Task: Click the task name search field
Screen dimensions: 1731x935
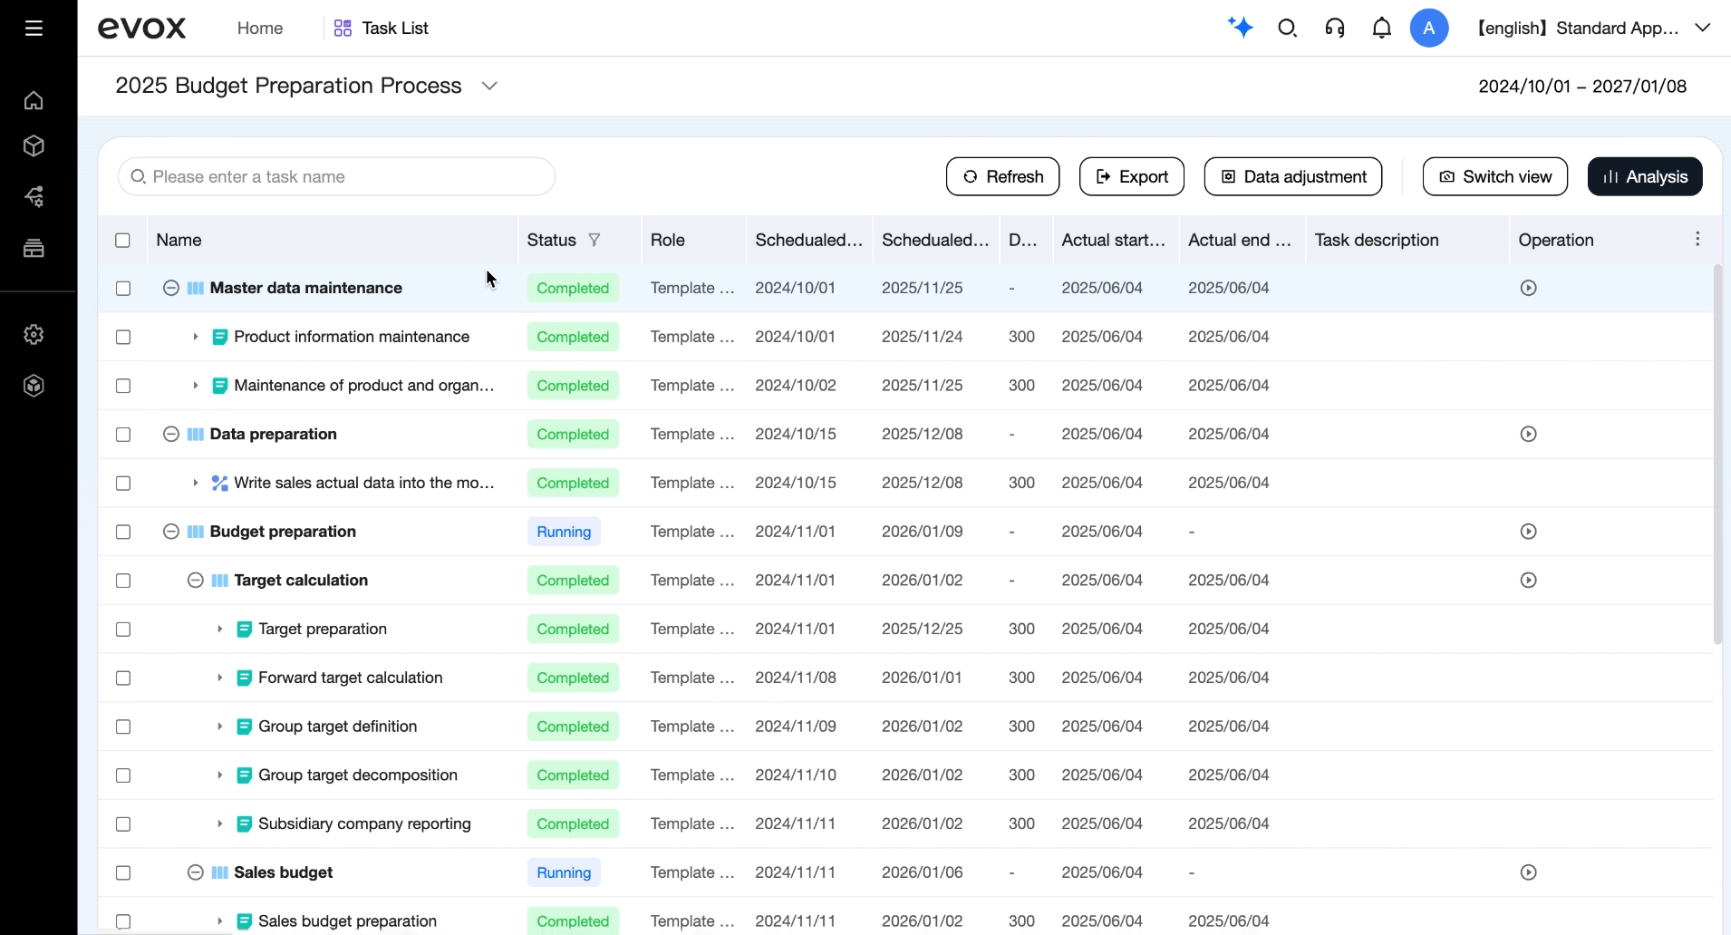Action: [x=337, y=177]
